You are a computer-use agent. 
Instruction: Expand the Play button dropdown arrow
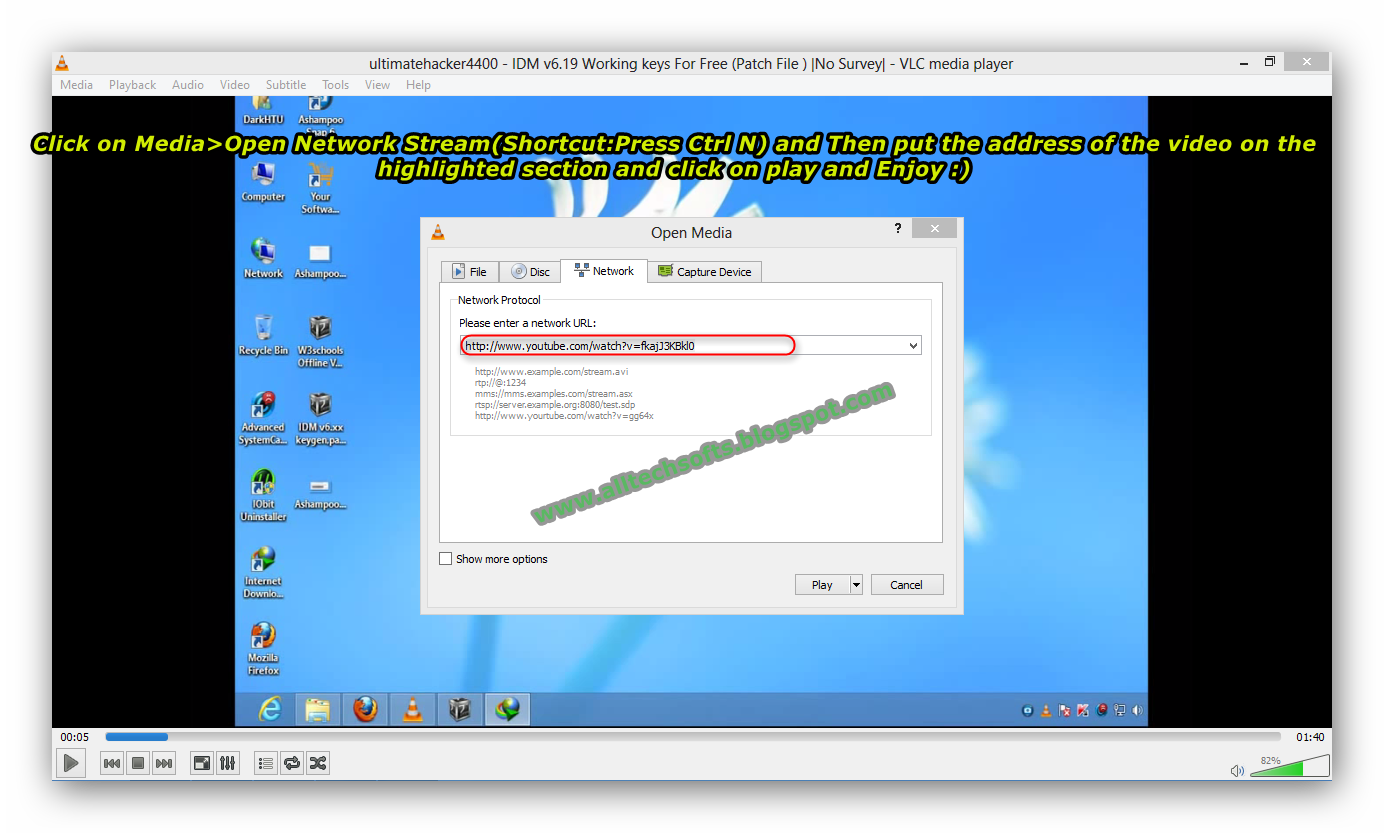point(856,585)
